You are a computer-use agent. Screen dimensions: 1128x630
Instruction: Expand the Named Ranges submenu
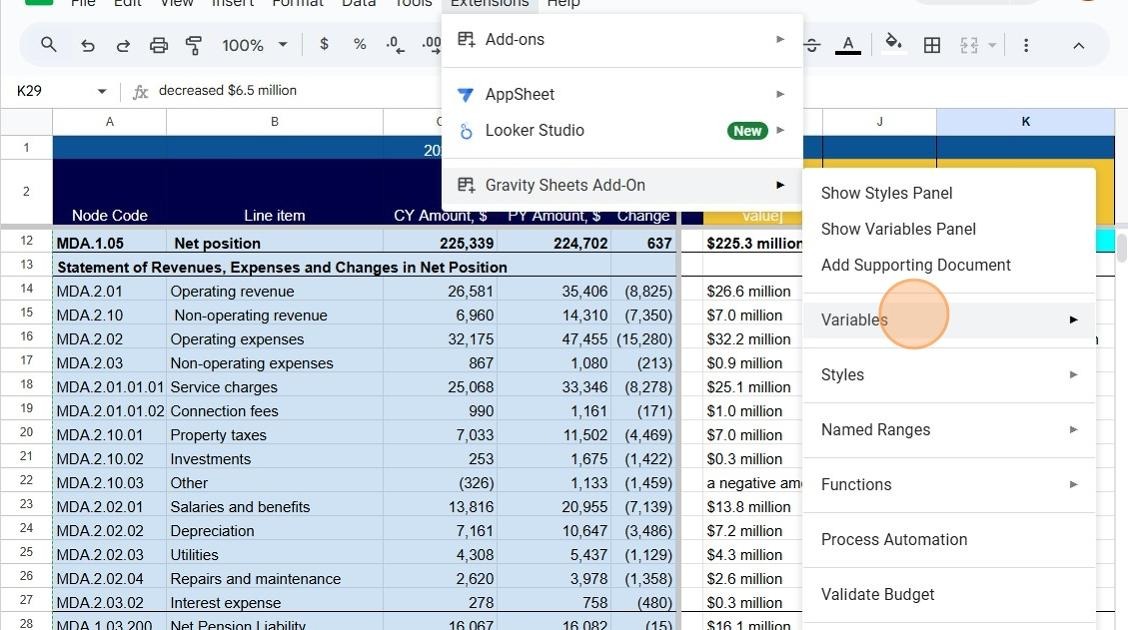(x=949, y=429)
